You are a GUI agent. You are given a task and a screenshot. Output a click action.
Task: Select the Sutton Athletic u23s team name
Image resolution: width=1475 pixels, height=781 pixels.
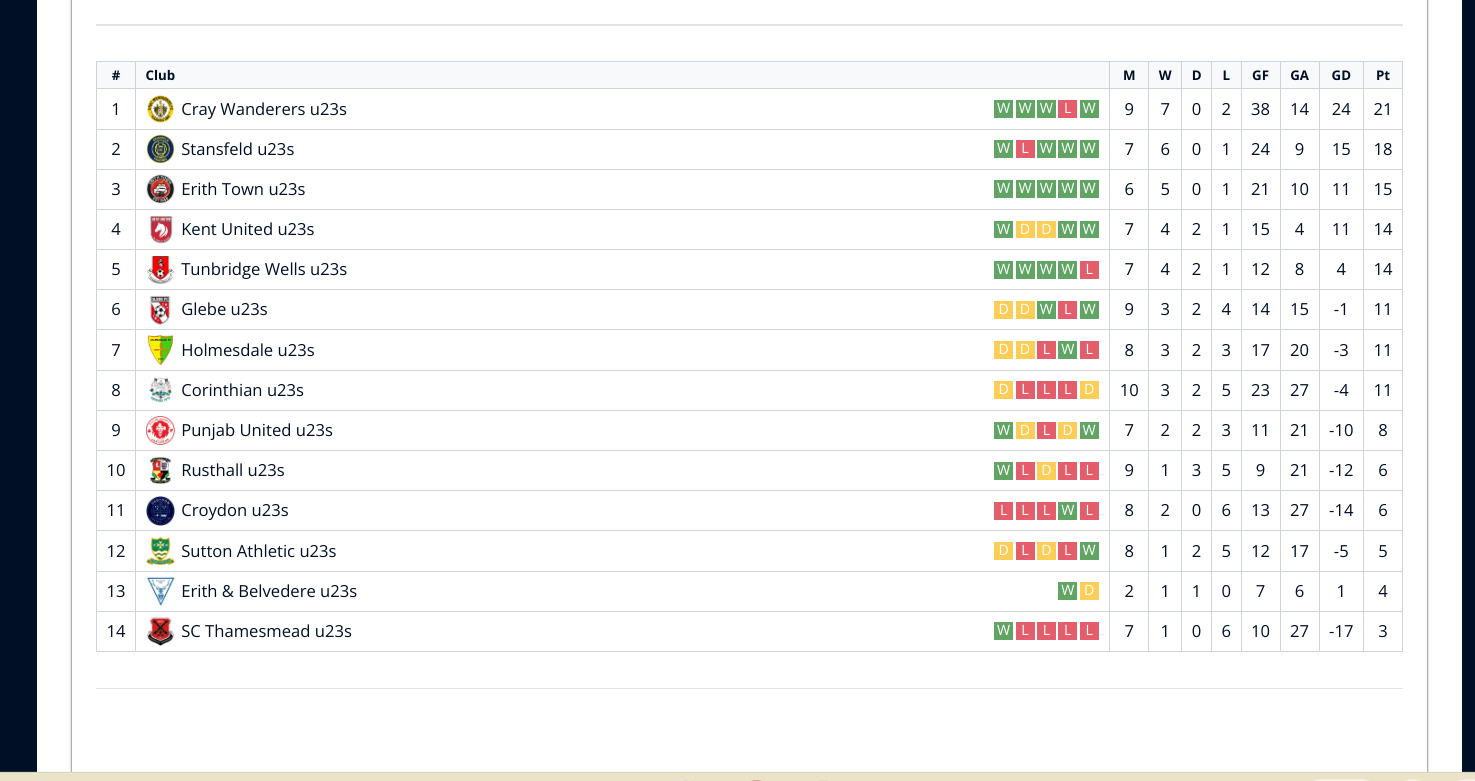coord(259,551)
